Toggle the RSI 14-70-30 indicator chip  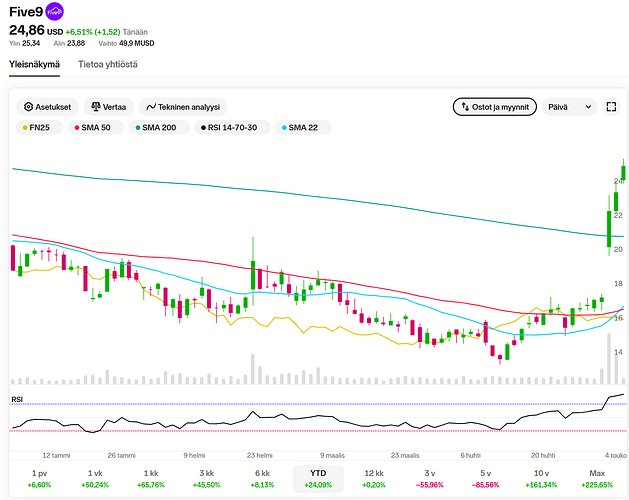click(x=232, y=128)
